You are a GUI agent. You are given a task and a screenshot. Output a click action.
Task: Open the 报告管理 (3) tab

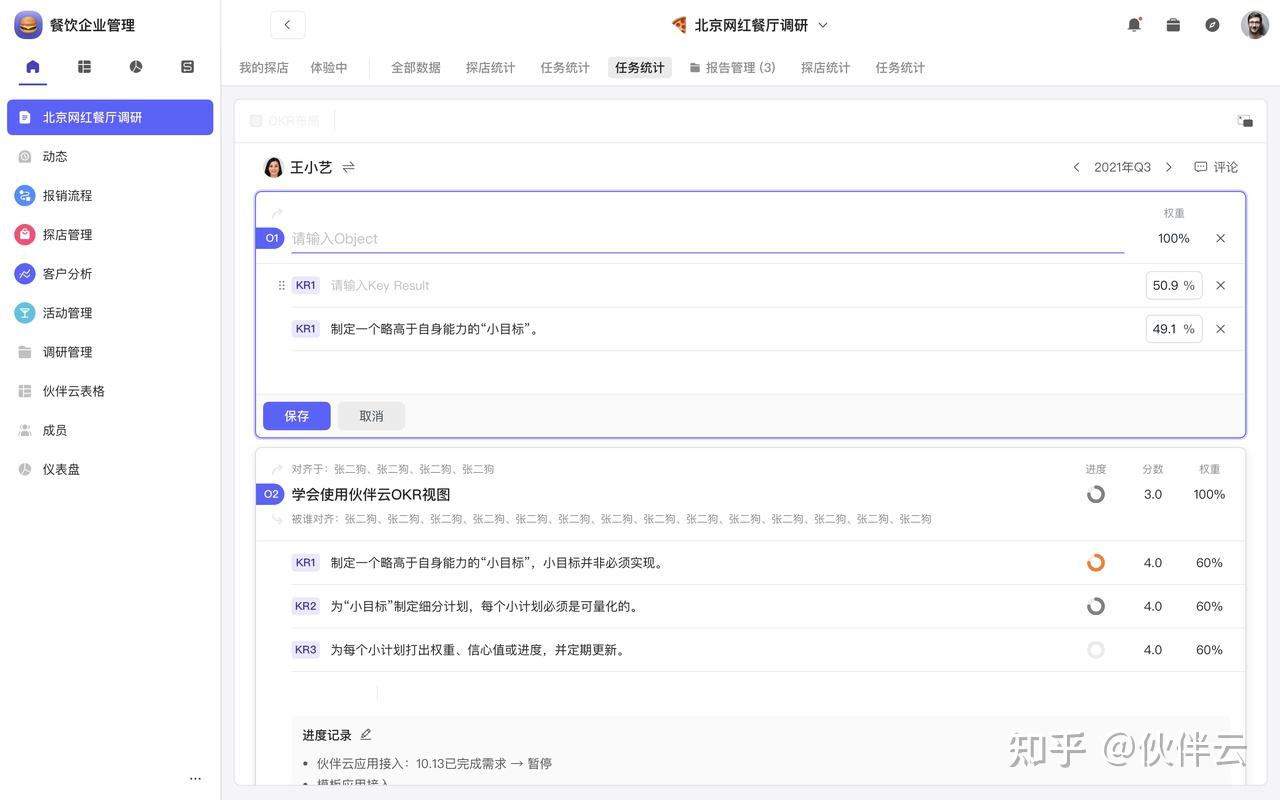click(x=733, y=68)
